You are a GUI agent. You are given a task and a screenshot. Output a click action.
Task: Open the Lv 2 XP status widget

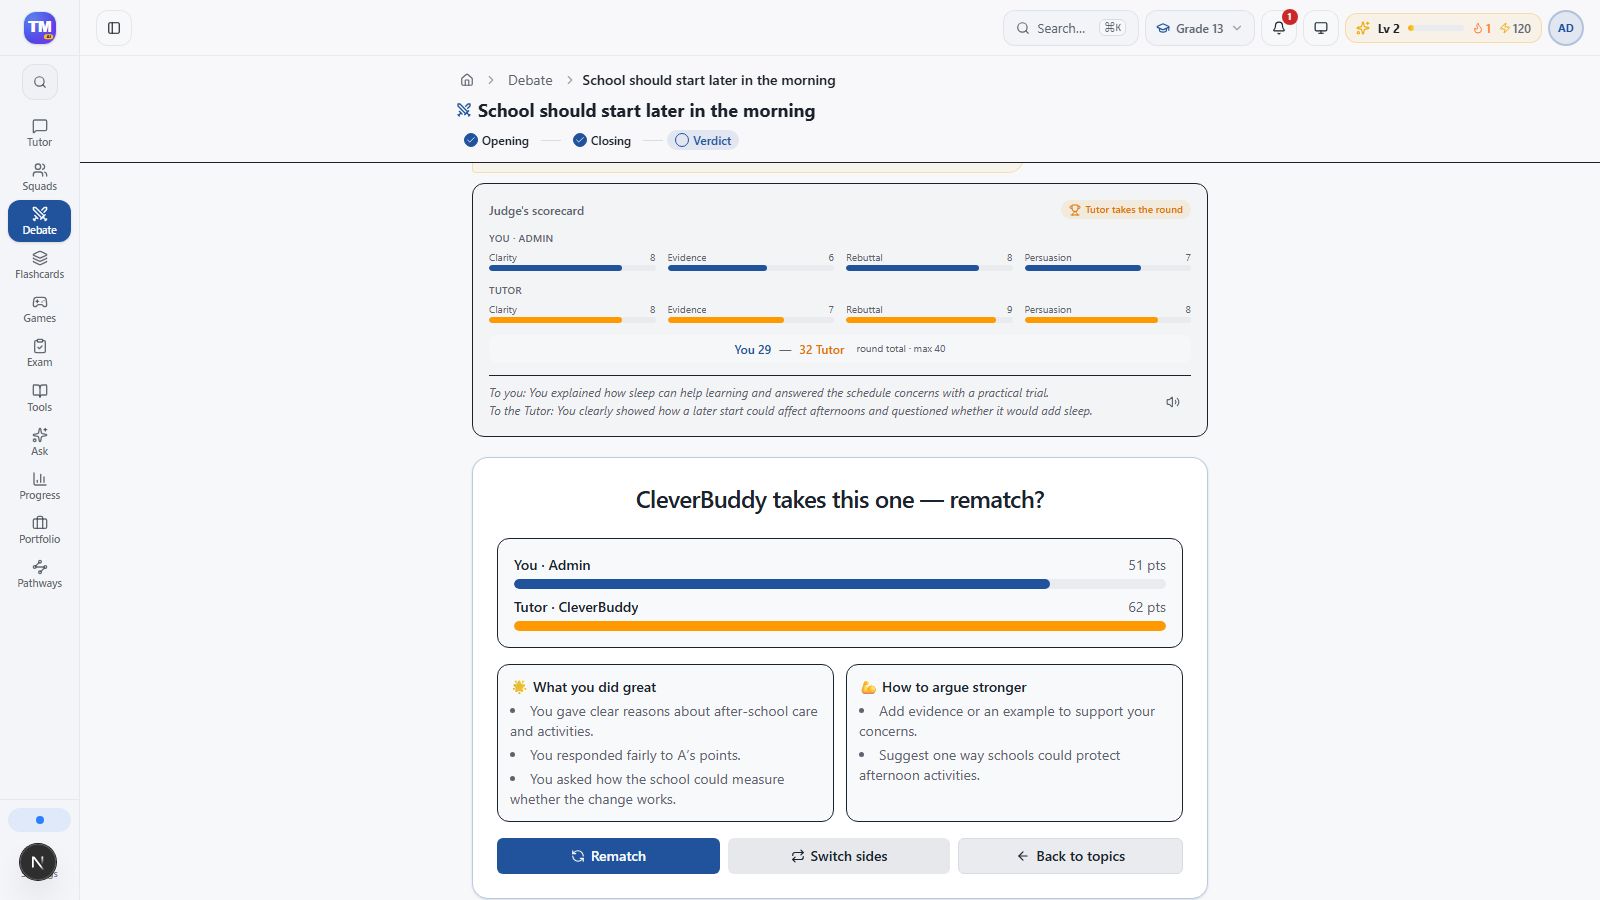[1443, 28]
